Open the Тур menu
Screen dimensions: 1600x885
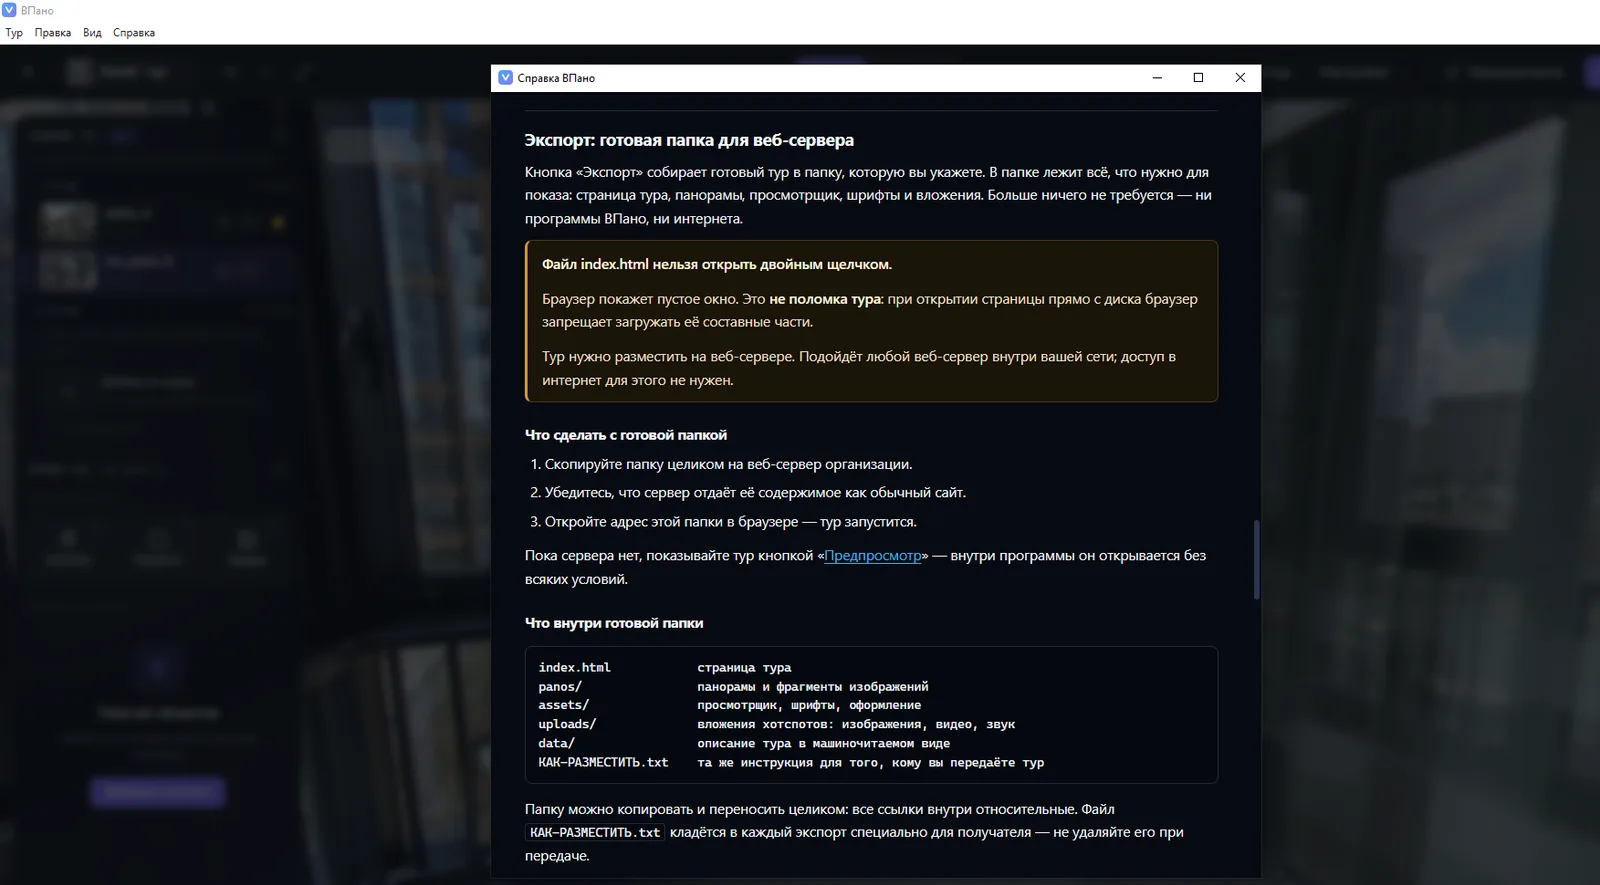[x=14, y=33]
